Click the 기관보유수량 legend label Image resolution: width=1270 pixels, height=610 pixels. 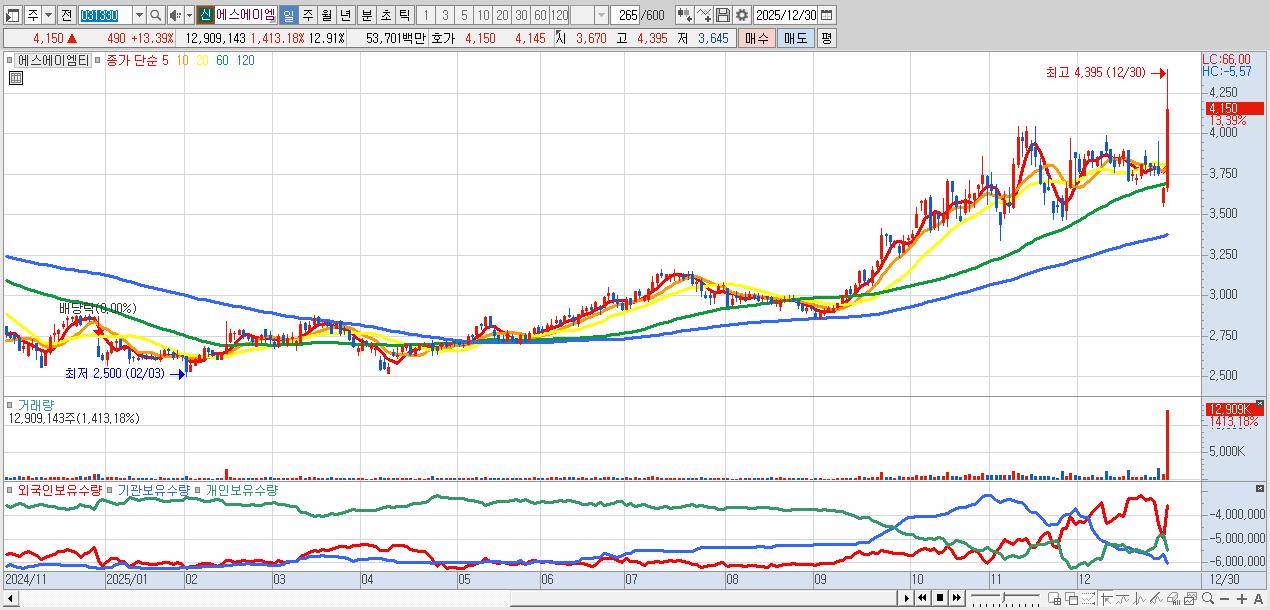tap(153, 491)
